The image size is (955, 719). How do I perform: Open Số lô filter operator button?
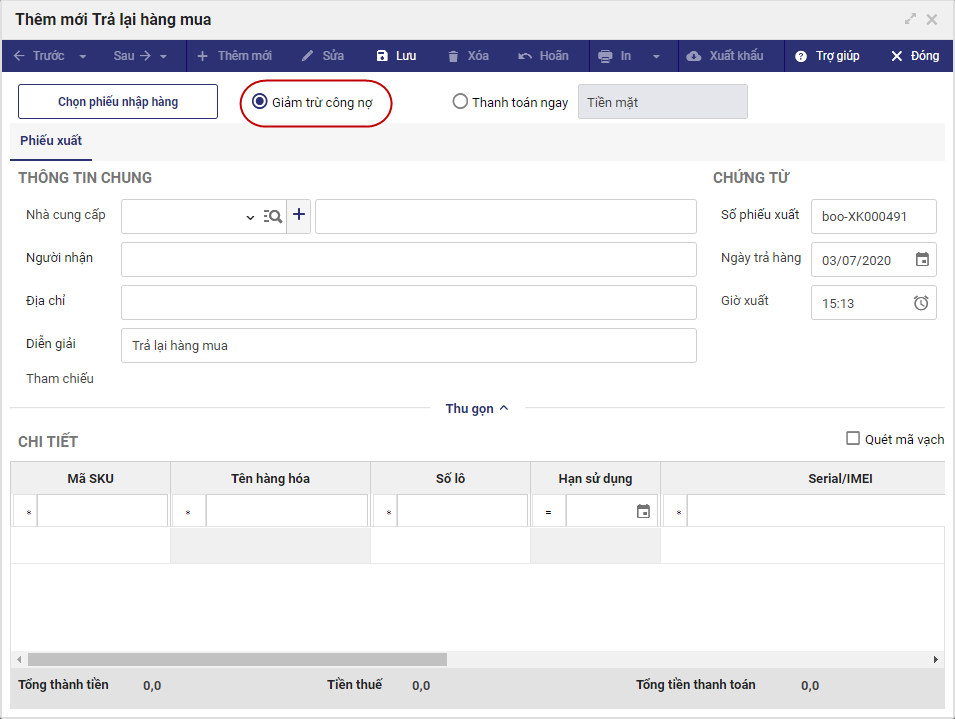385,511
